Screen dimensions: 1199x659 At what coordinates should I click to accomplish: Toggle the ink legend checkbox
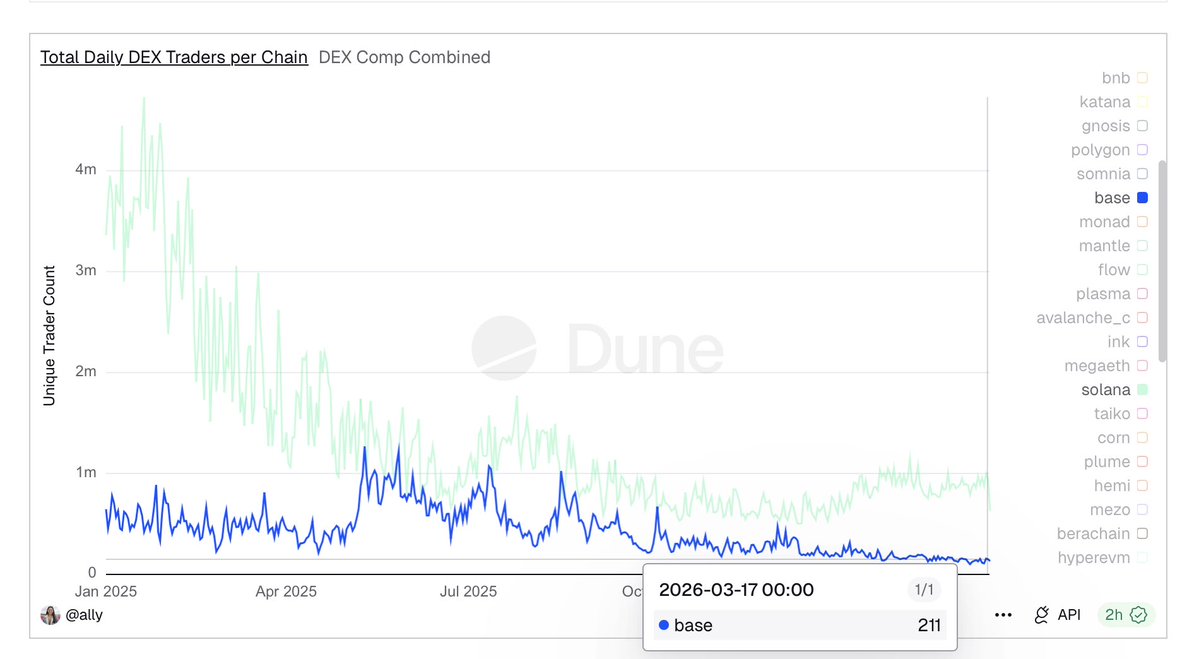(x=1142, y=342)
